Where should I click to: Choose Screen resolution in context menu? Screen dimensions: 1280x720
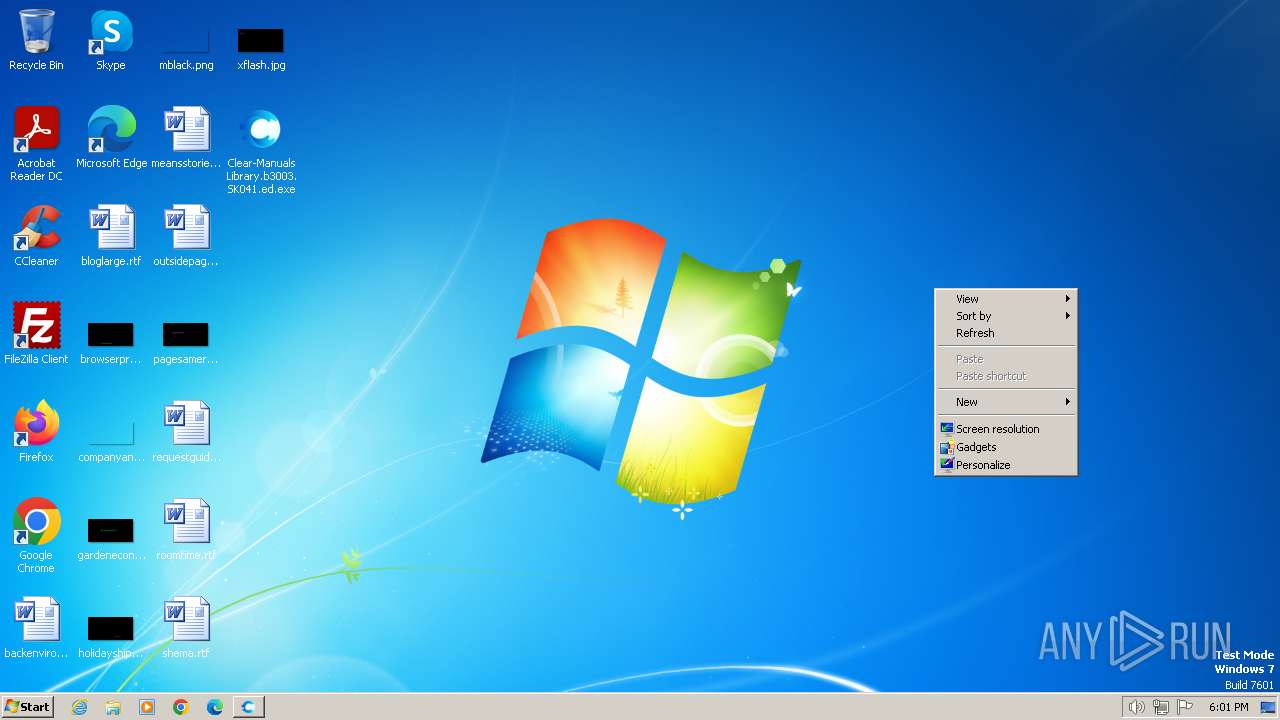point(1006,429)
